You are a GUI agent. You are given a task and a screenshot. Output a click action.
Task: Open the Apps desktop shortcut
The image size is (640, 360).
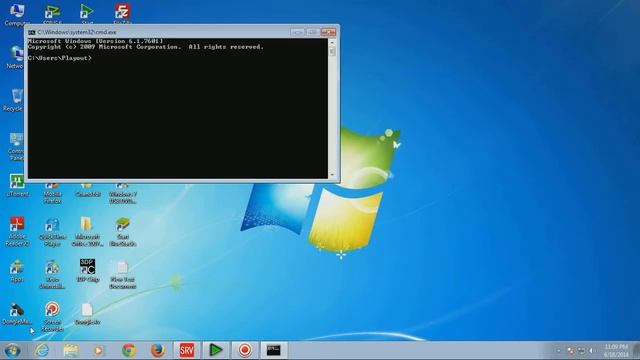pyautogui.click(x=16, y=271)
